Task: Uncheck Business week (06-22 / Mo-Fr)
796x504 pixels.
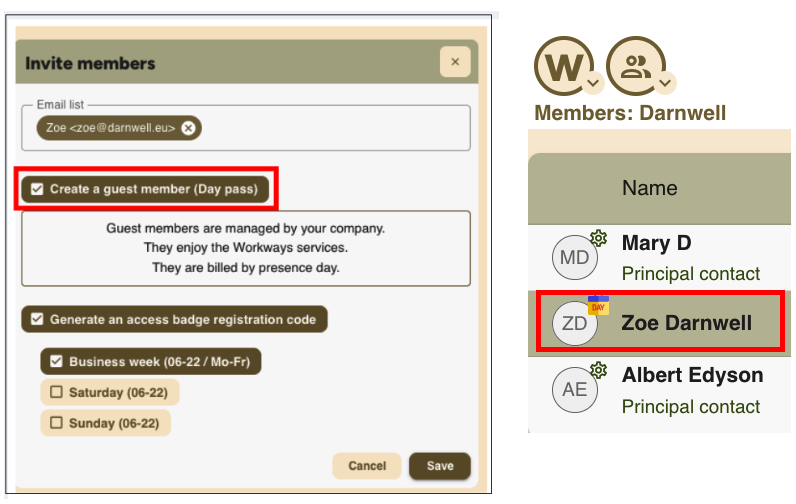Action: 57,361
